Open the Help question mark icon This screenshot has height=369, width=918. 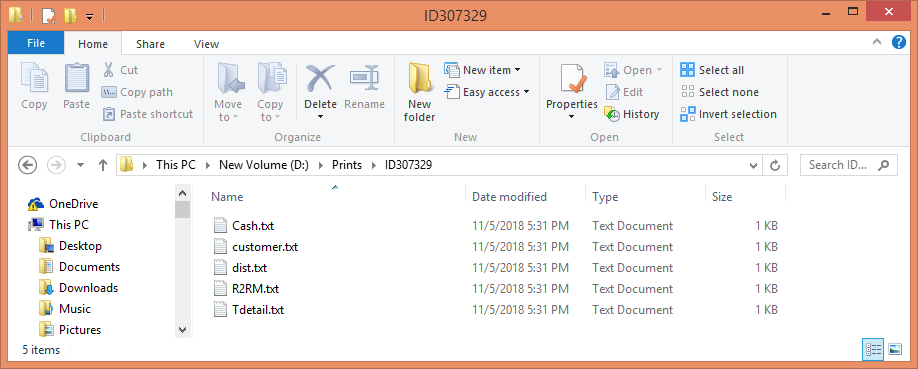tap(899, 42)
